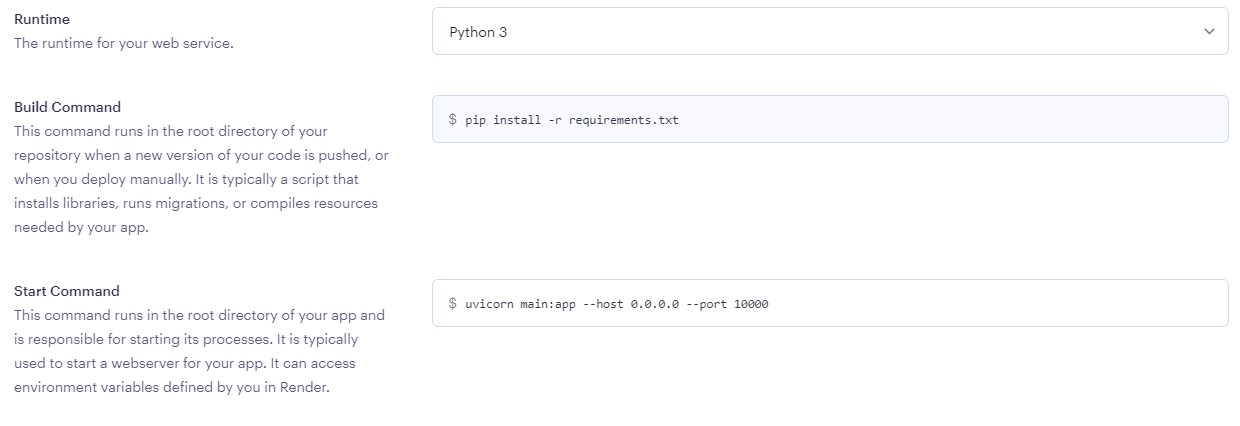The height and width of the screenshot is (426, 1240).
Task: Click the Runtime description text
Action: click(x=123, y=43)
